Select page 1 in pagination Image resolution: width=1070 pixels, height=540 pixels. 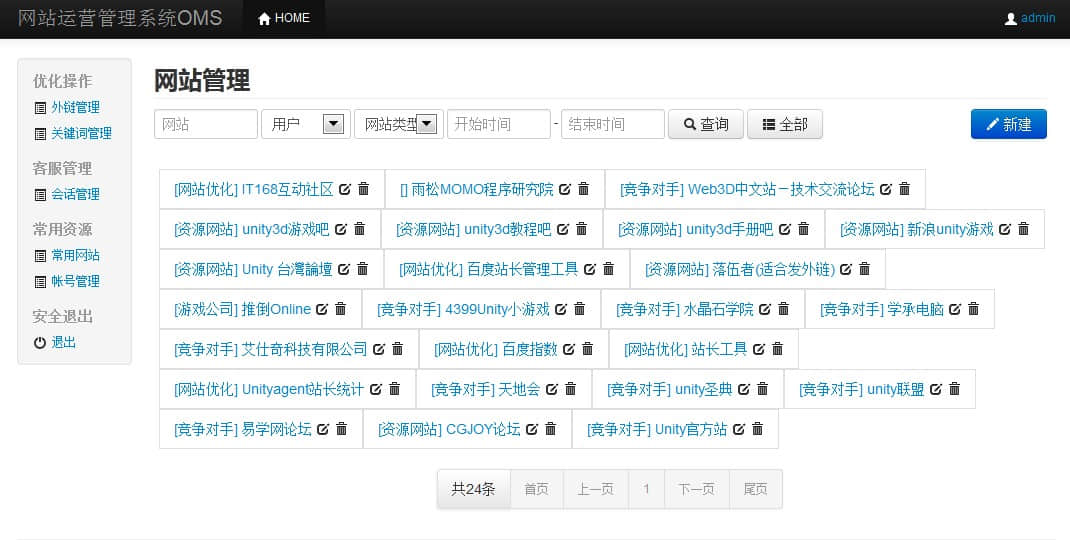coord(646,489)
